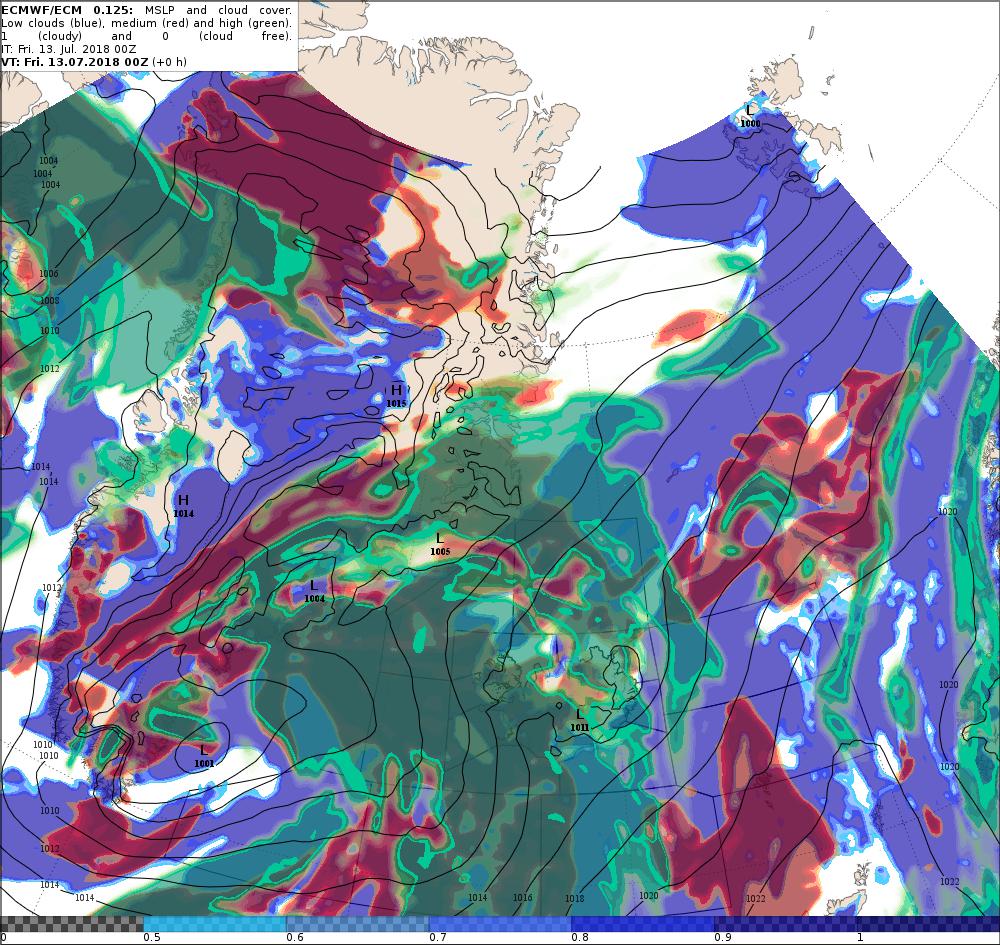The width and height of the screenshot is (1000, 945).
Task: Click the 0.6 colorbar tick label
Action: click(295, 937)
